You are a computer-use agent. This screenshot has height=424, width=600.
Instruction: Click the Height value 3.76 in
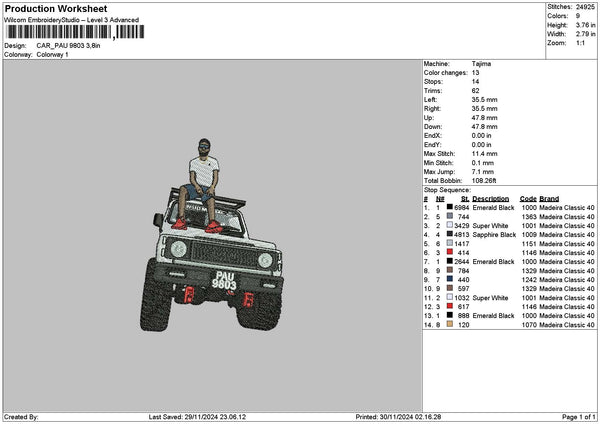click(585, 25)
